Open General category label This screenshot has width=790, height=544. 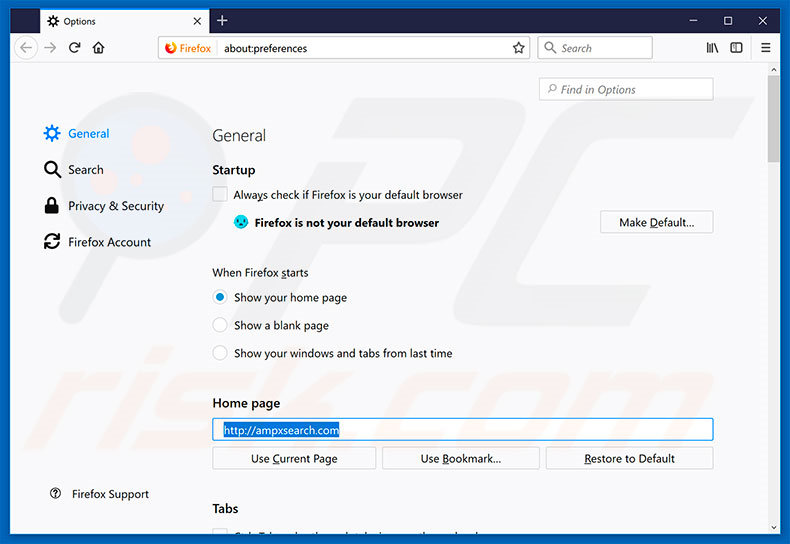(89, 133)
